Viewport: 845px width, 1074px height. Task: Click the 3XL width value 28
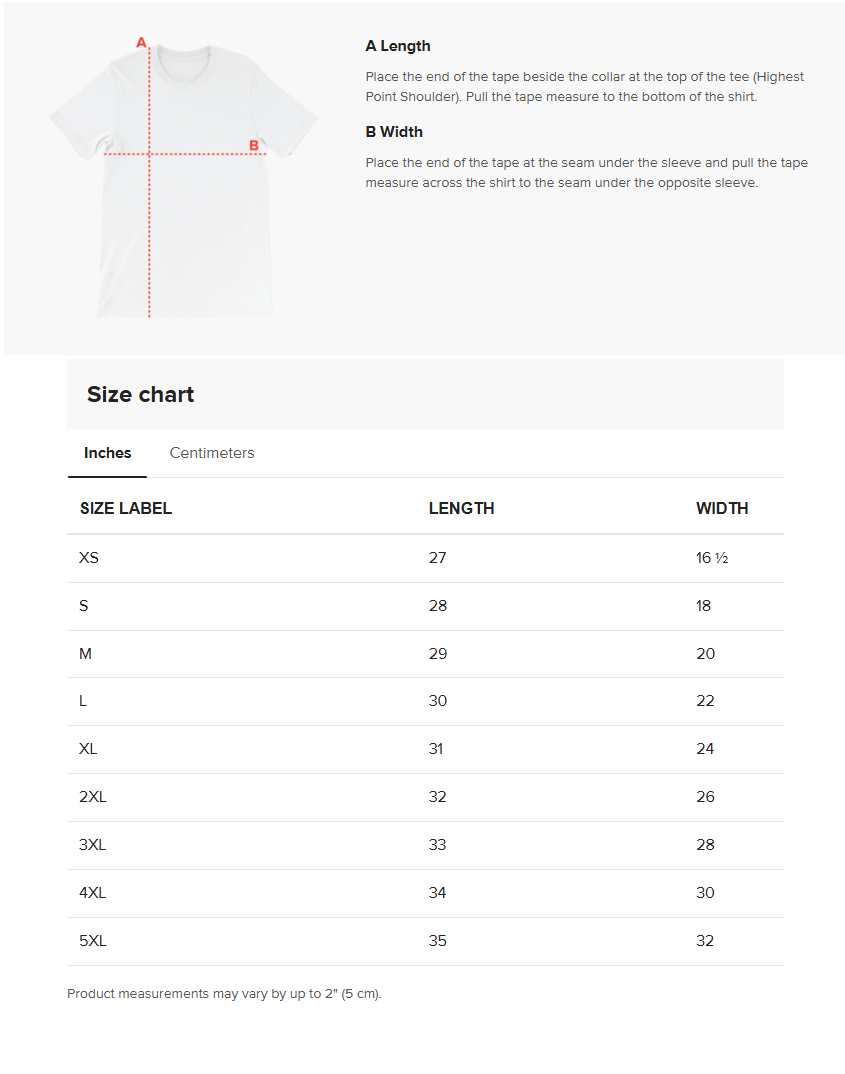coord(705,845)
